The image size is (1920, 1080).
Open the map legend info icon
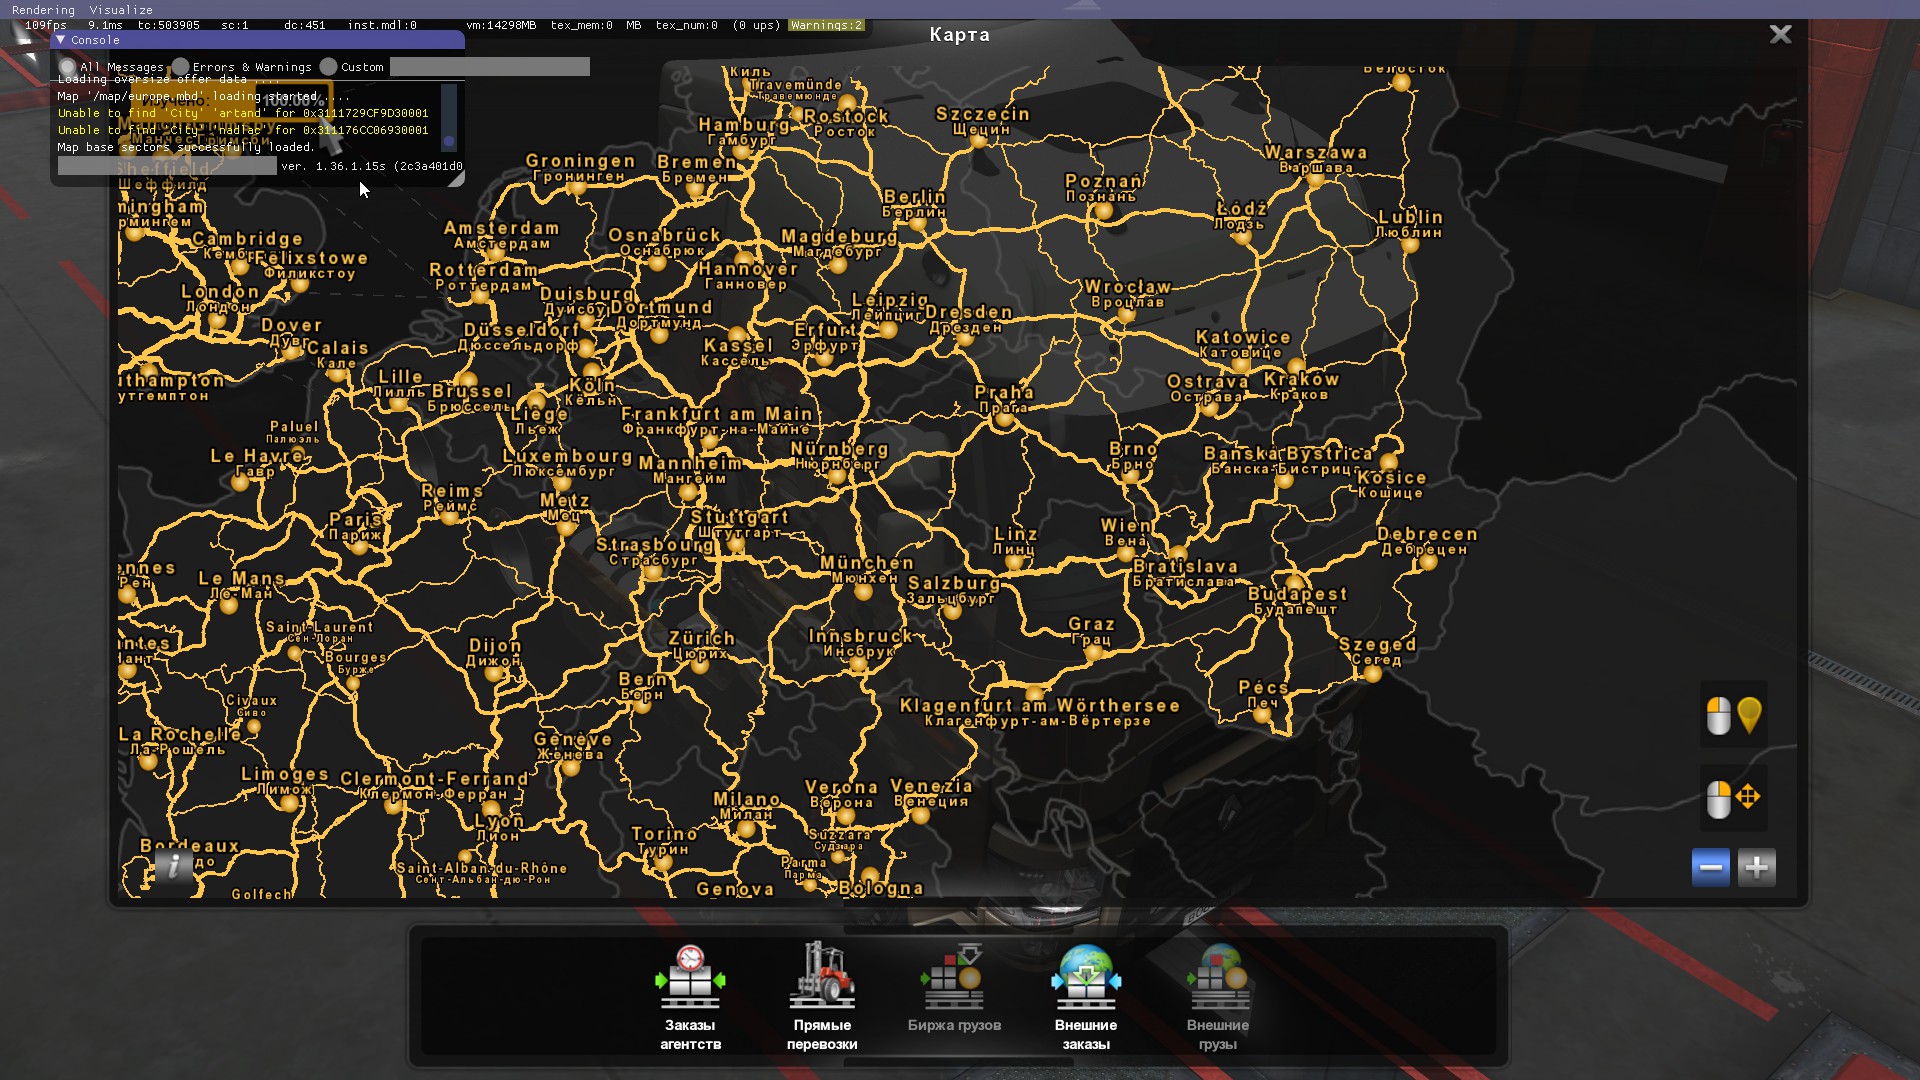174,865
